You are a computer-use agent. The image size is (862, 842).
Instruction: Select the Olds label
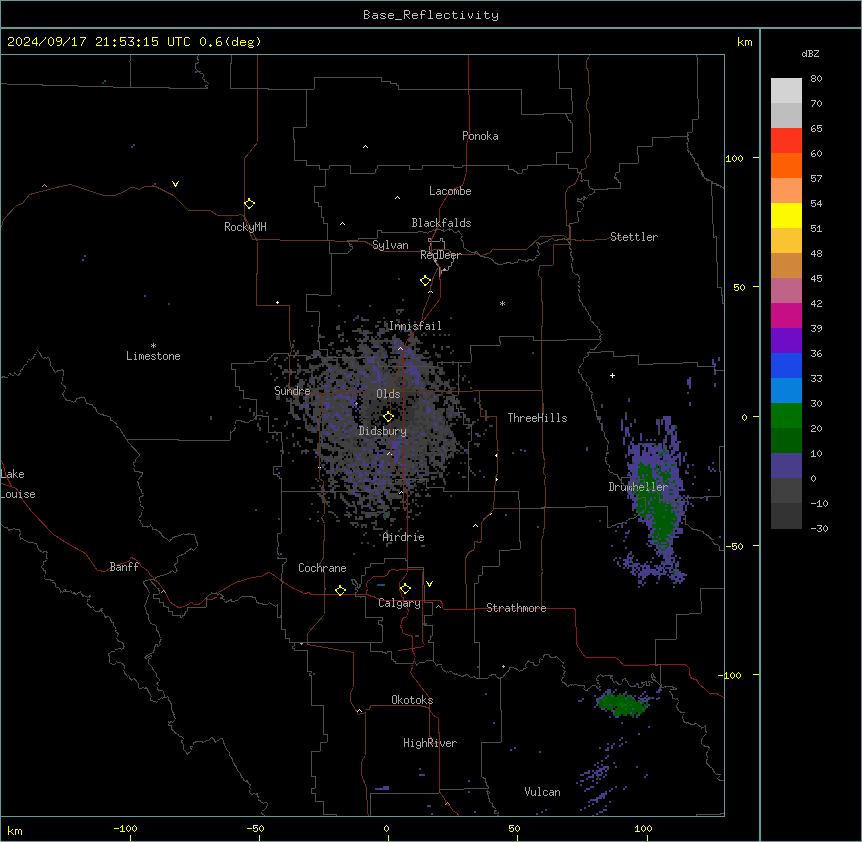coord(388,394)
